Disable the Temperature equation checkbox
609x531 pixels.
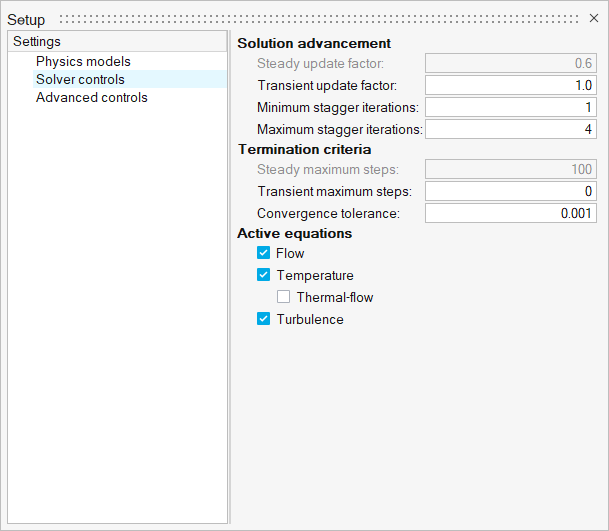pyautogui.click(x=264, y=275)
